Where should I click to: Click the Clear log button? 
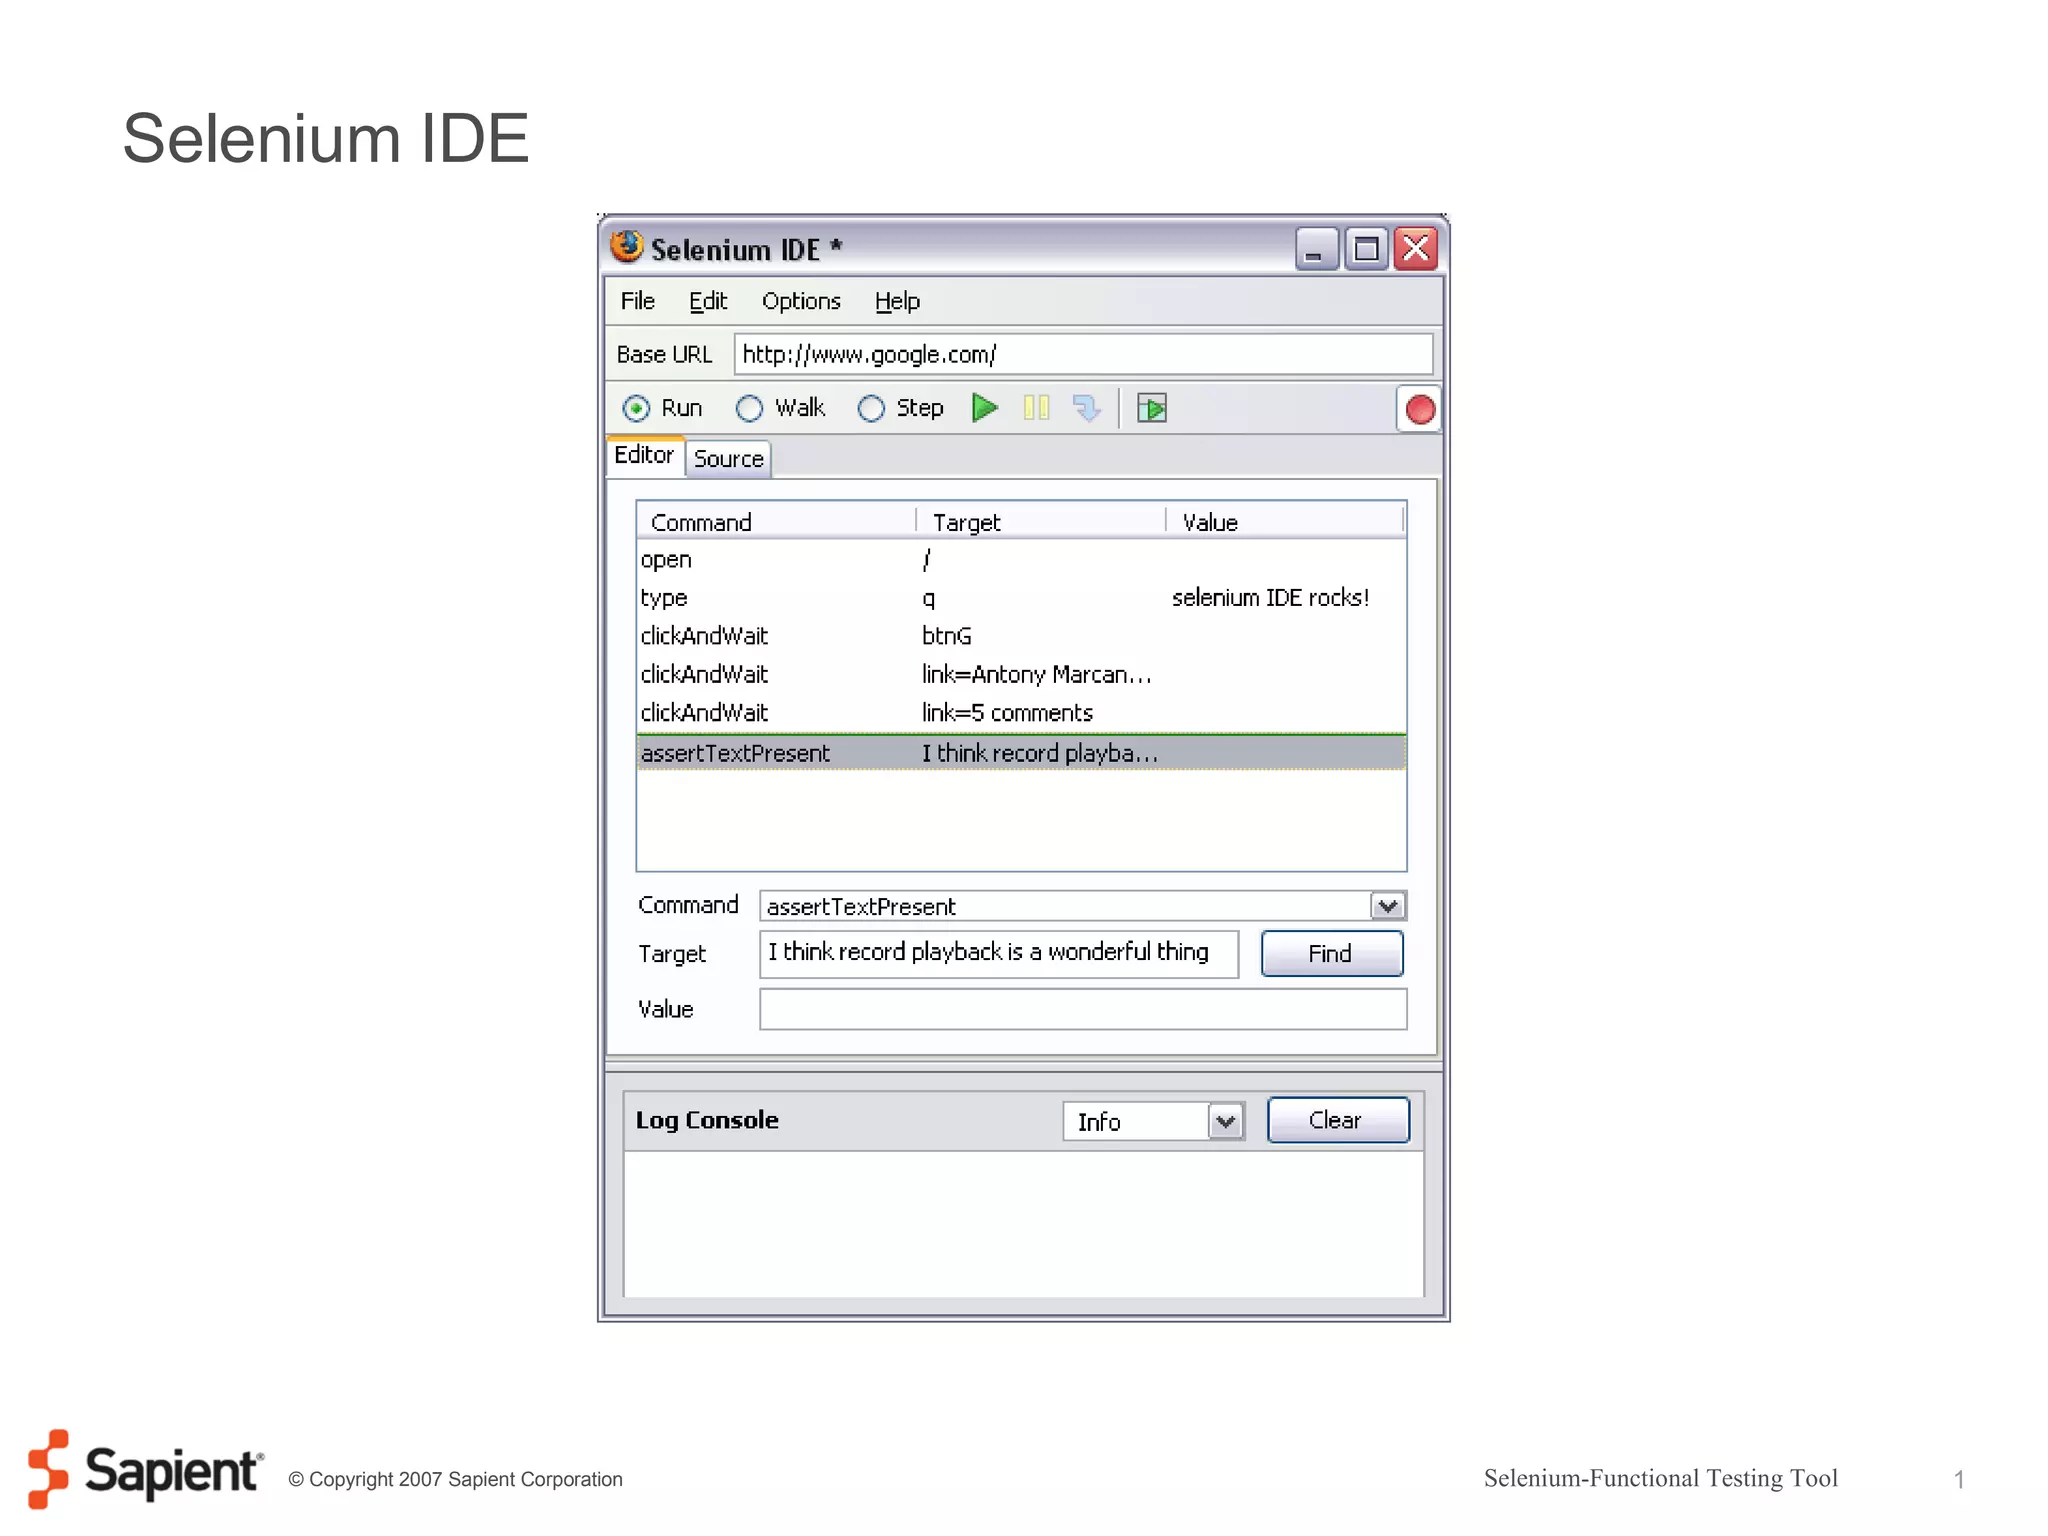[1337, 1120]
